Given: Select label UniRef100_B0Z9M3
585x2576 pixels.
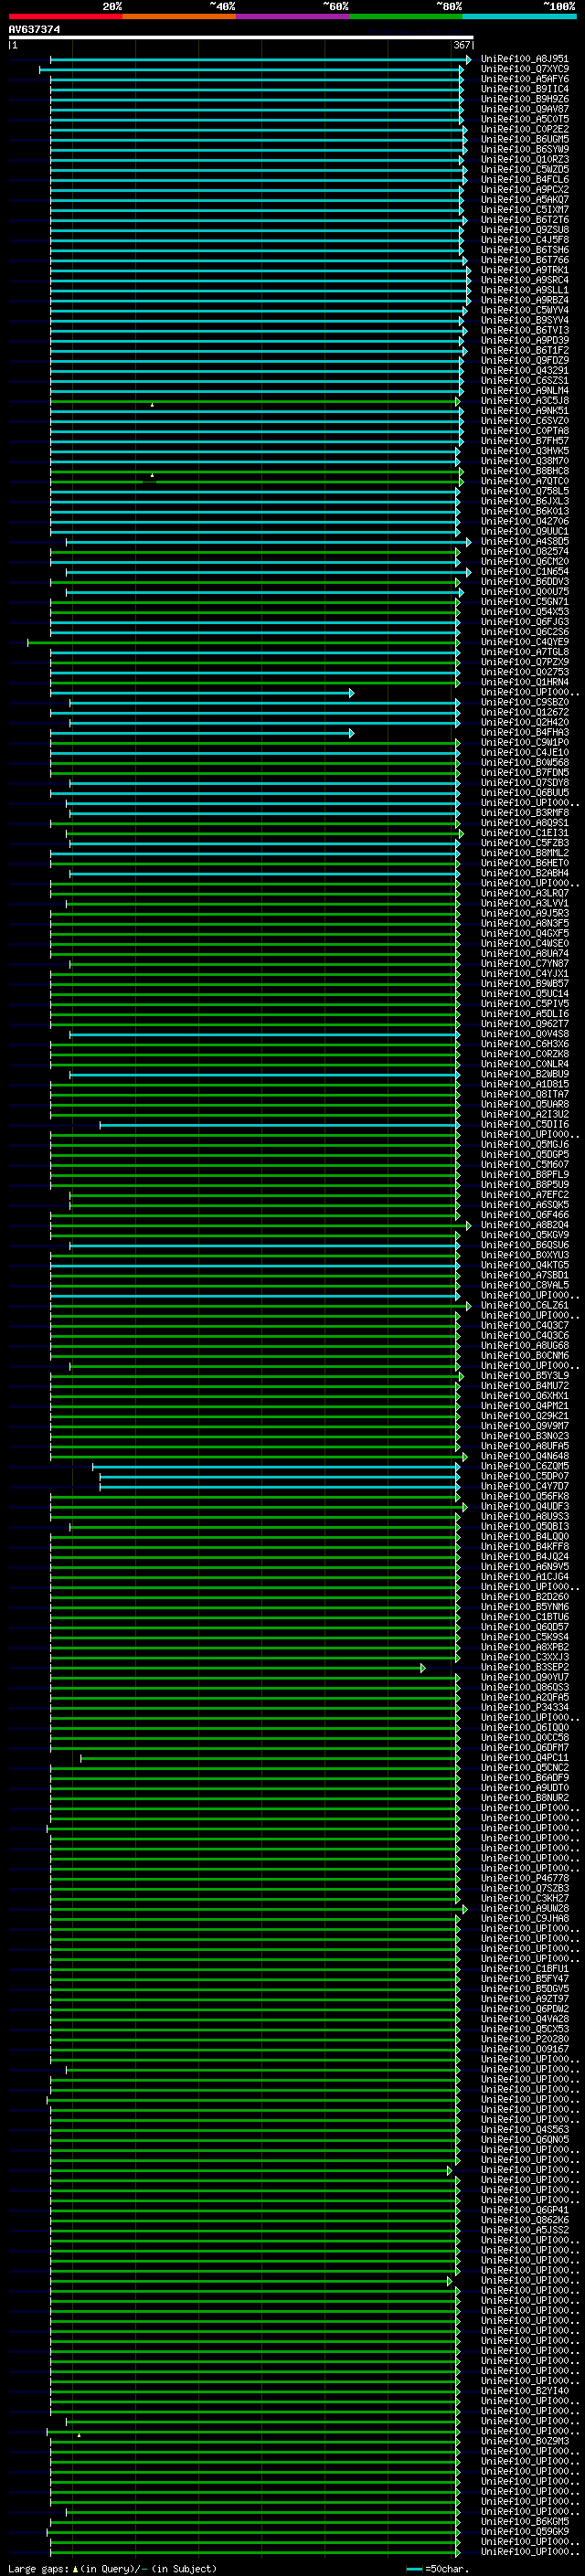Looking at the screenshot, I should pos(524,2441).
